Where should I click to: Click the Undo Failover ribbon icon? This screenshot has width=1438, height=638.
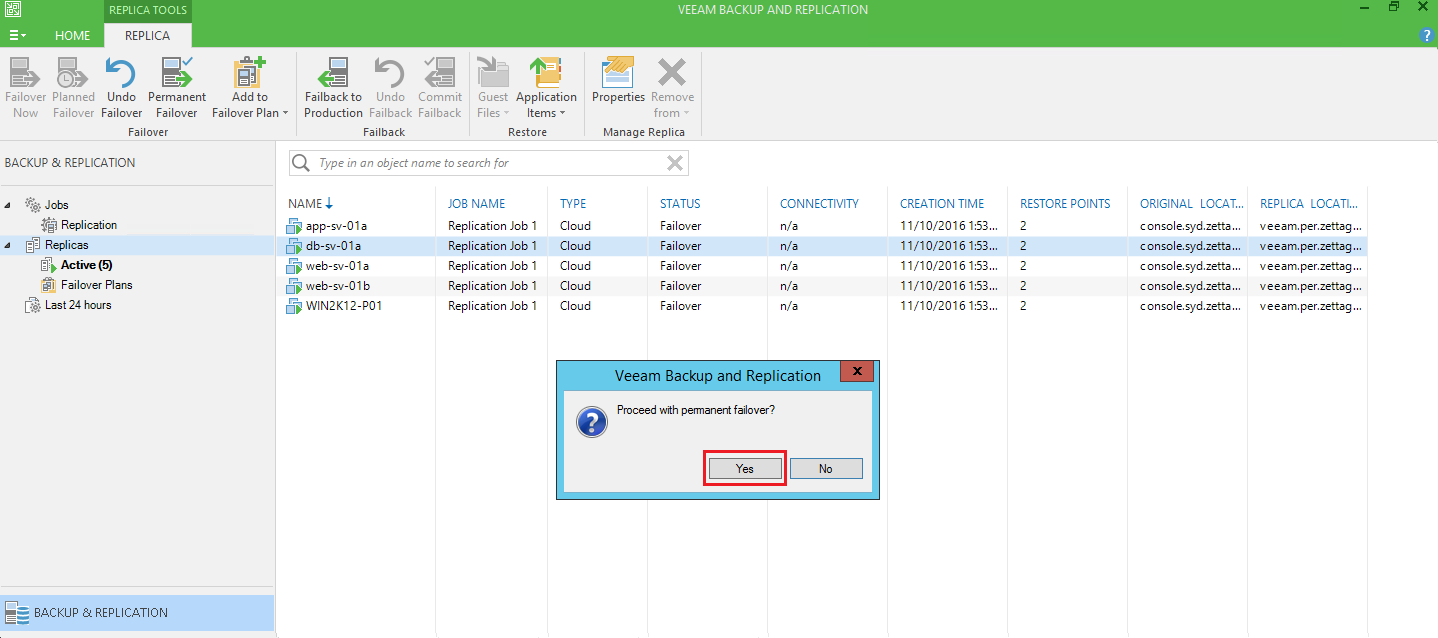(121, 88)
